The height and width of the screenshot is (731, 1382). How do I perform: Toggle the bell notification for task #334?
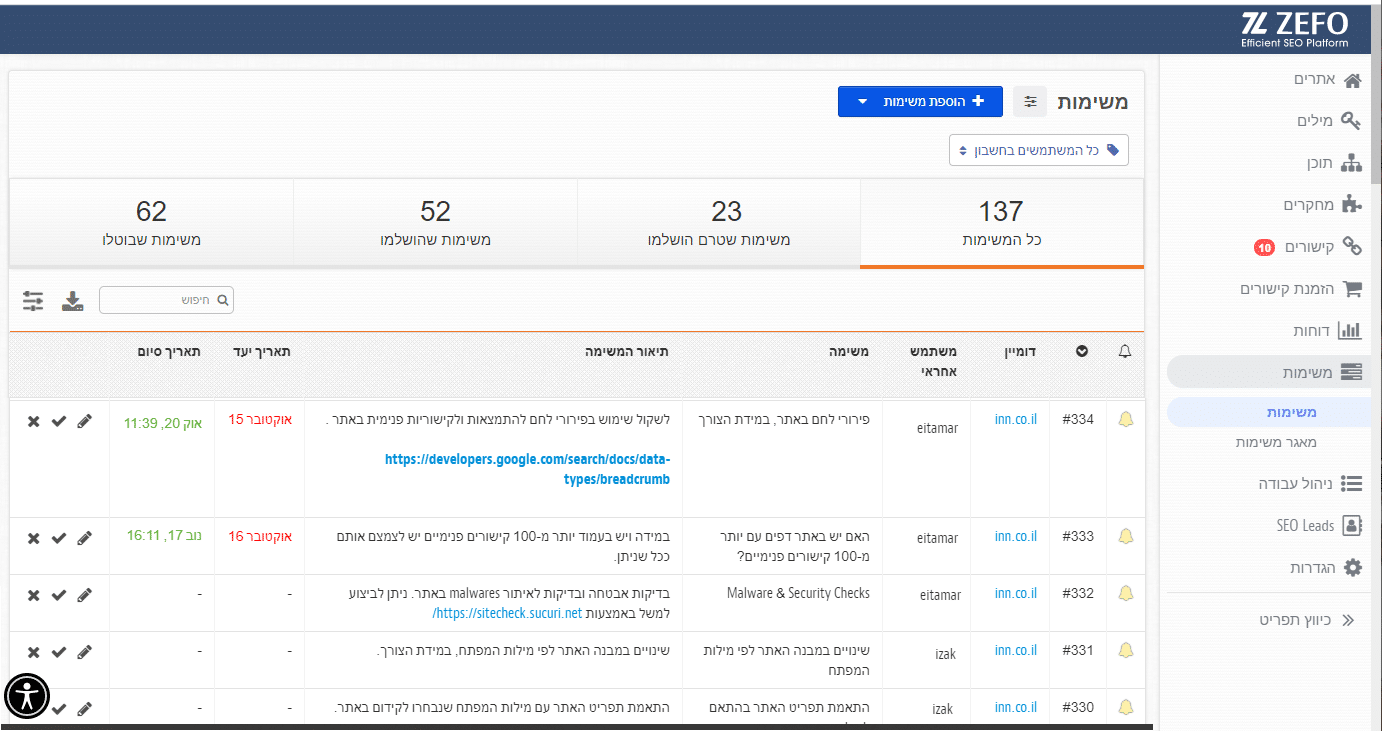point(1126,420)
